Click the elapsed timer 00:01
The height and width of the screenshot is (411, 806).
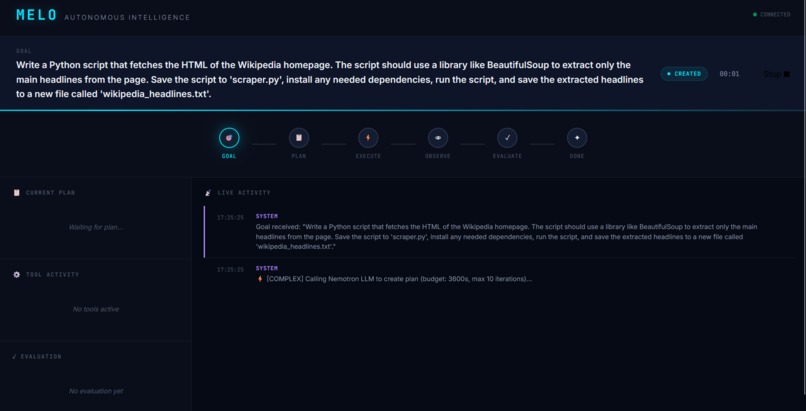tap(729, 74)
